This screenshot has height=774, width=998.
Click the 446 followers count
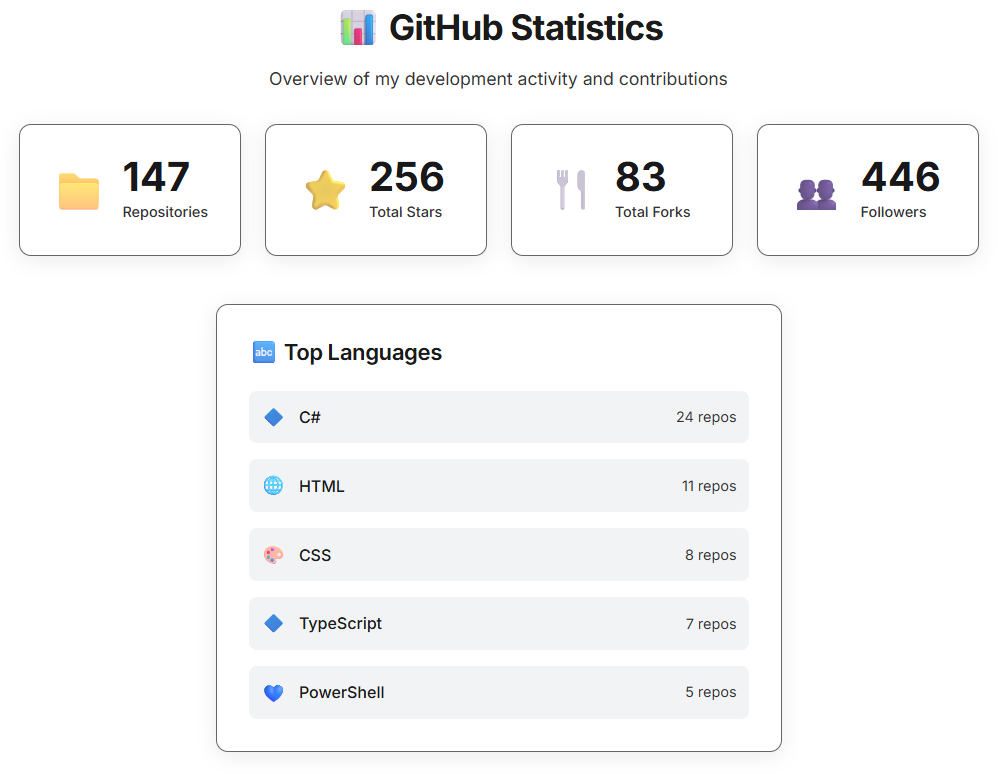(901, 176)
